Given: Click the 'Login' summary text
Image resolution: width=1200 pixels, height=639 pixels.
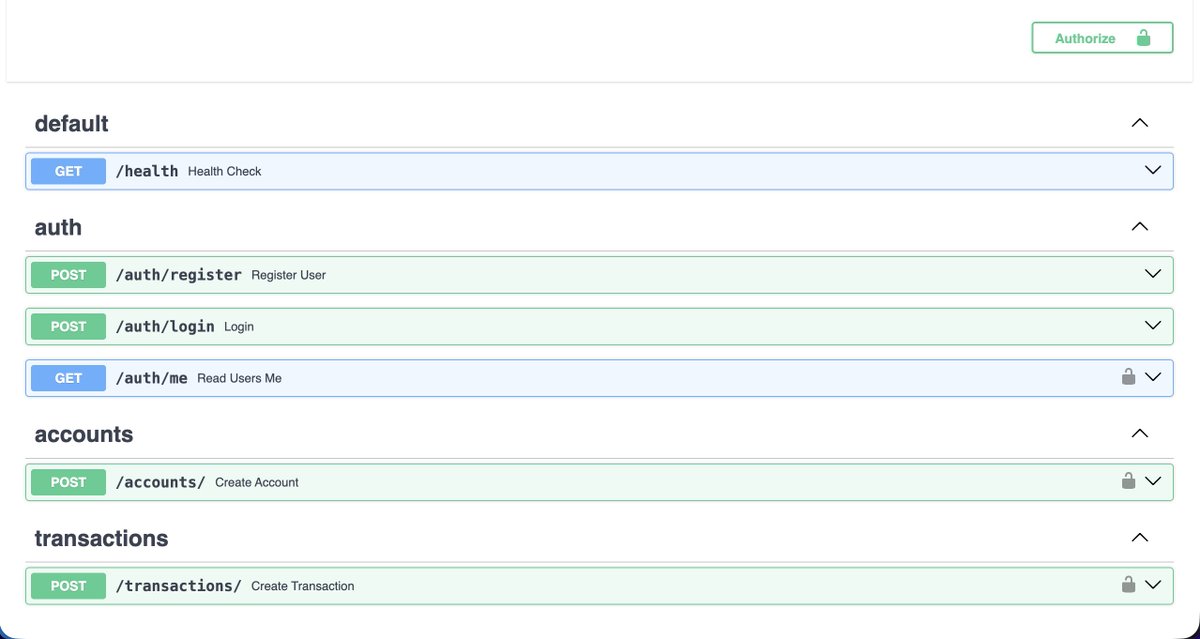Looking at the screenshot, I should pos(240,327).
